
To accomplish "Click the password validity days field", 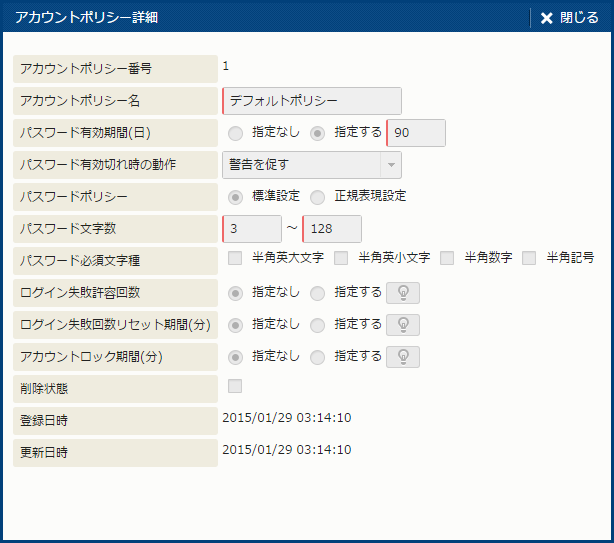I will (416, 133).
